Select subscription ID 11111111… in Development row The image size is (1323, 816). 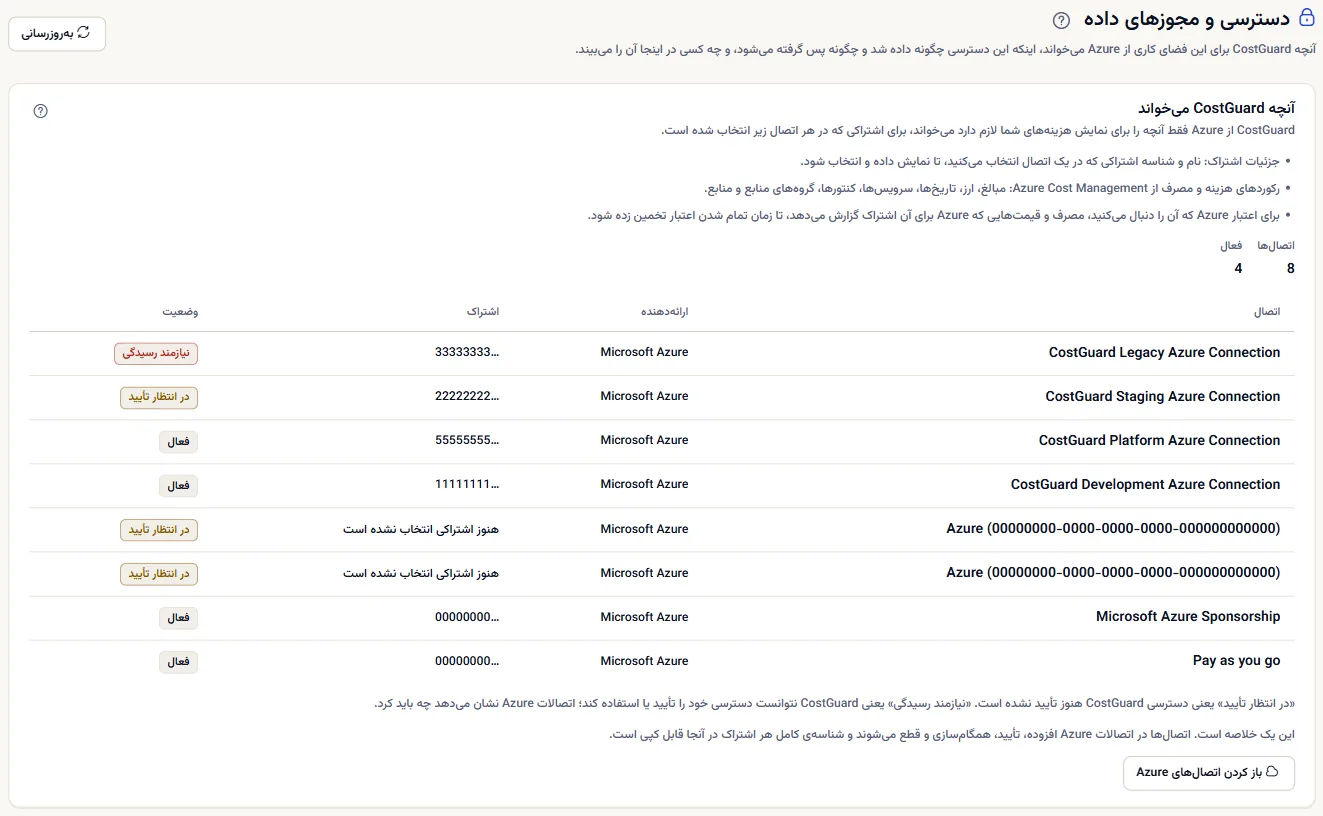[467, 484]
